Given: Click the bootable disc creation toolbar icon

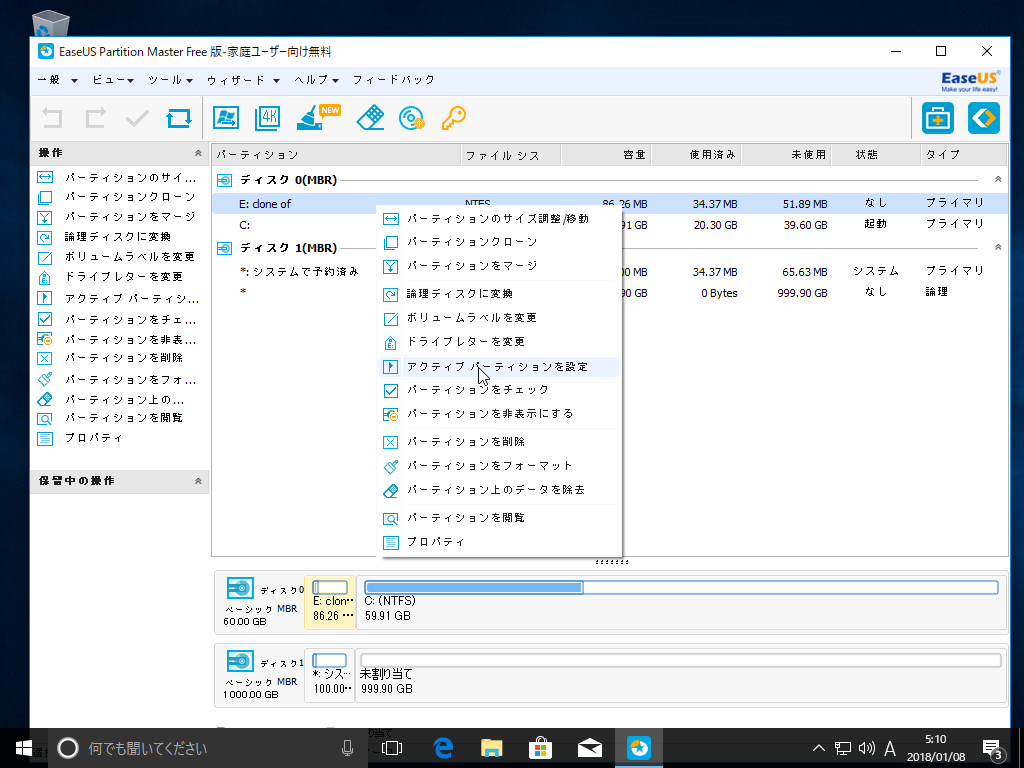Looking at the screenshot, I should (x=411, y=118).
